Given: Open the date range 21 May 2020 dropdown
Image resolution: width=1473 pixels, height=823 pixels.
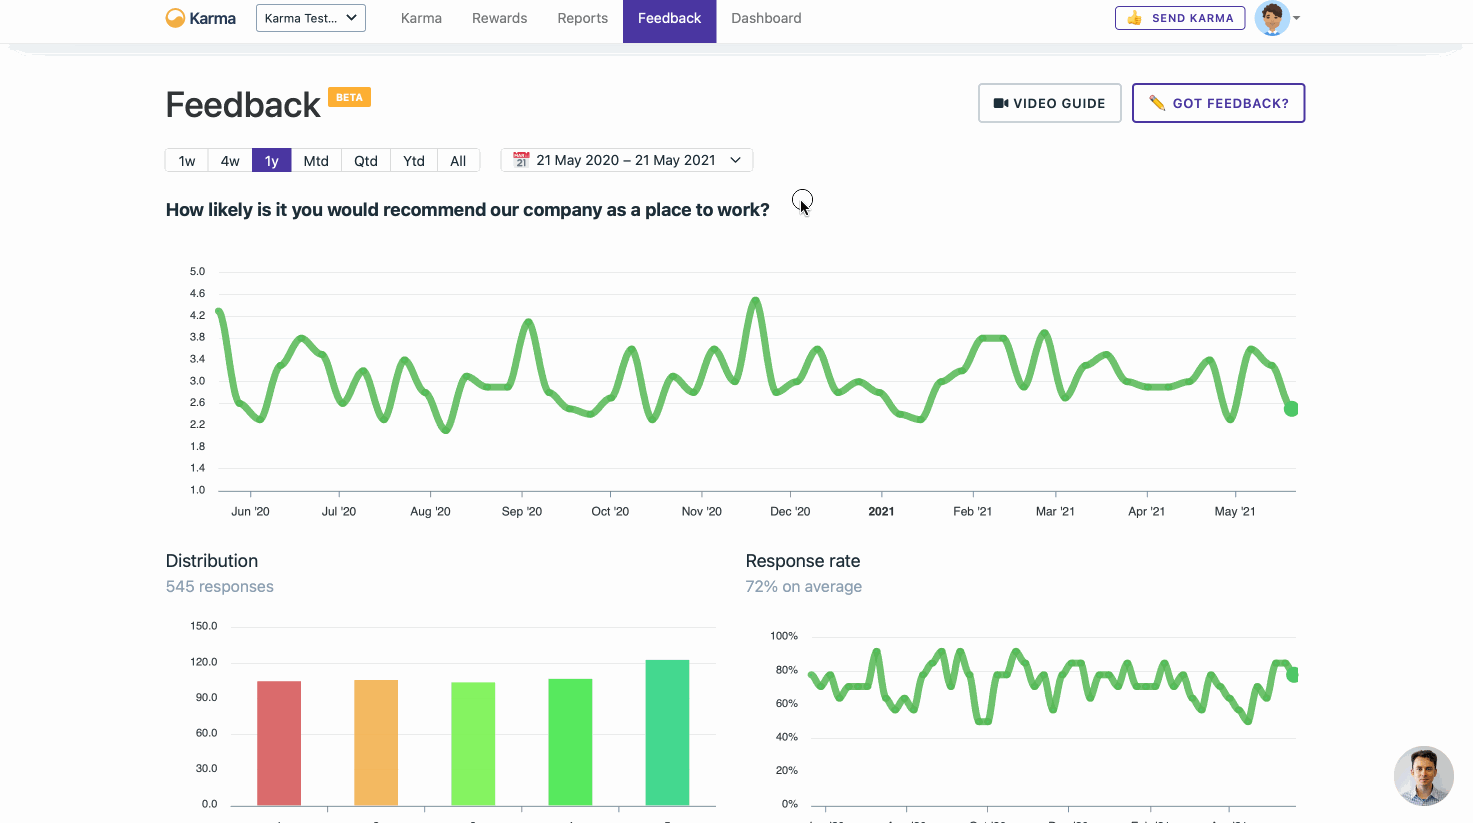Looking at the screenshot, I should (627, 160).
